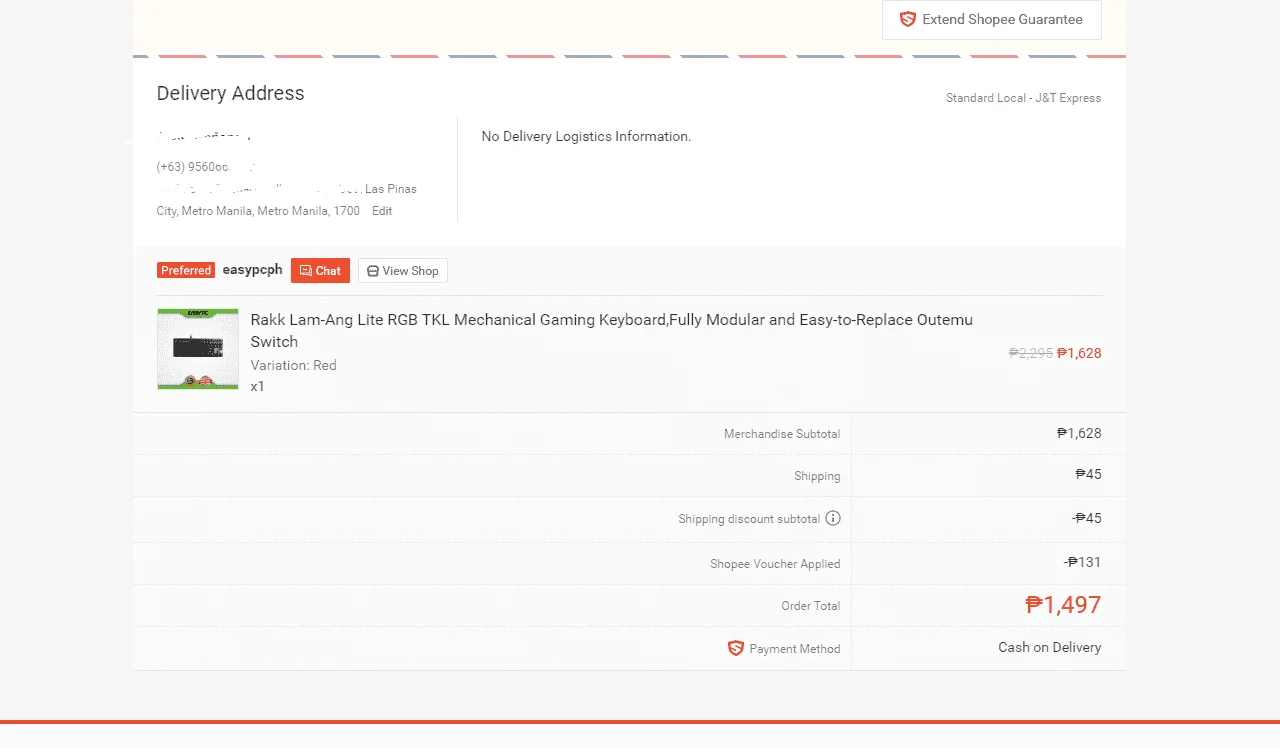Image resolution: width=1280 pixels, height=748 pixels.
Task: Click the Shipping label
Action: pos(817,476)
